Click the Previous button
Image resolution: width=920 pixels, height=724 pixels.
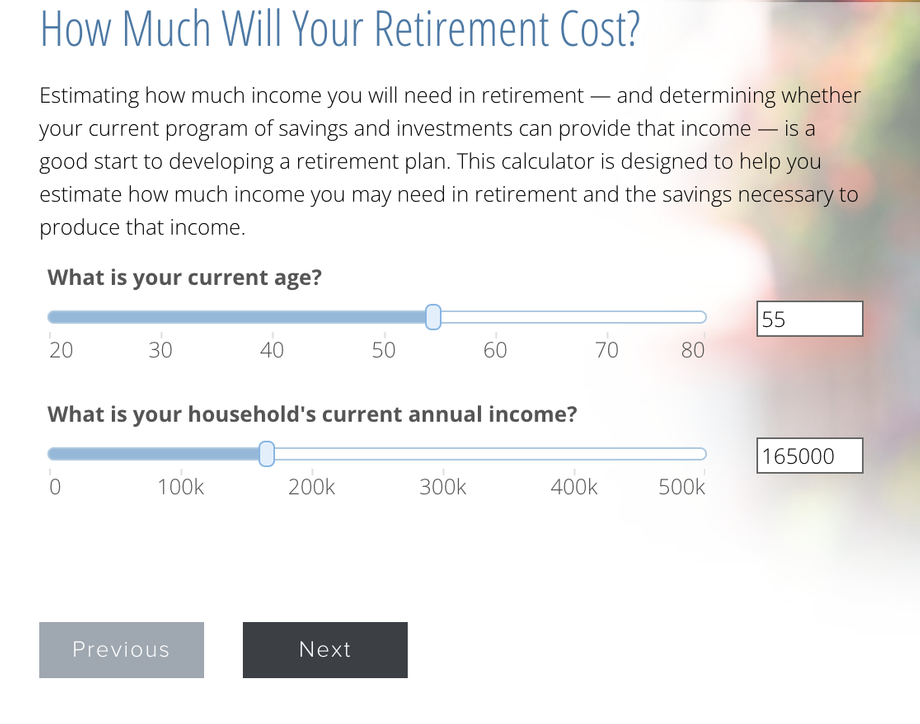(x=121, y=649)
